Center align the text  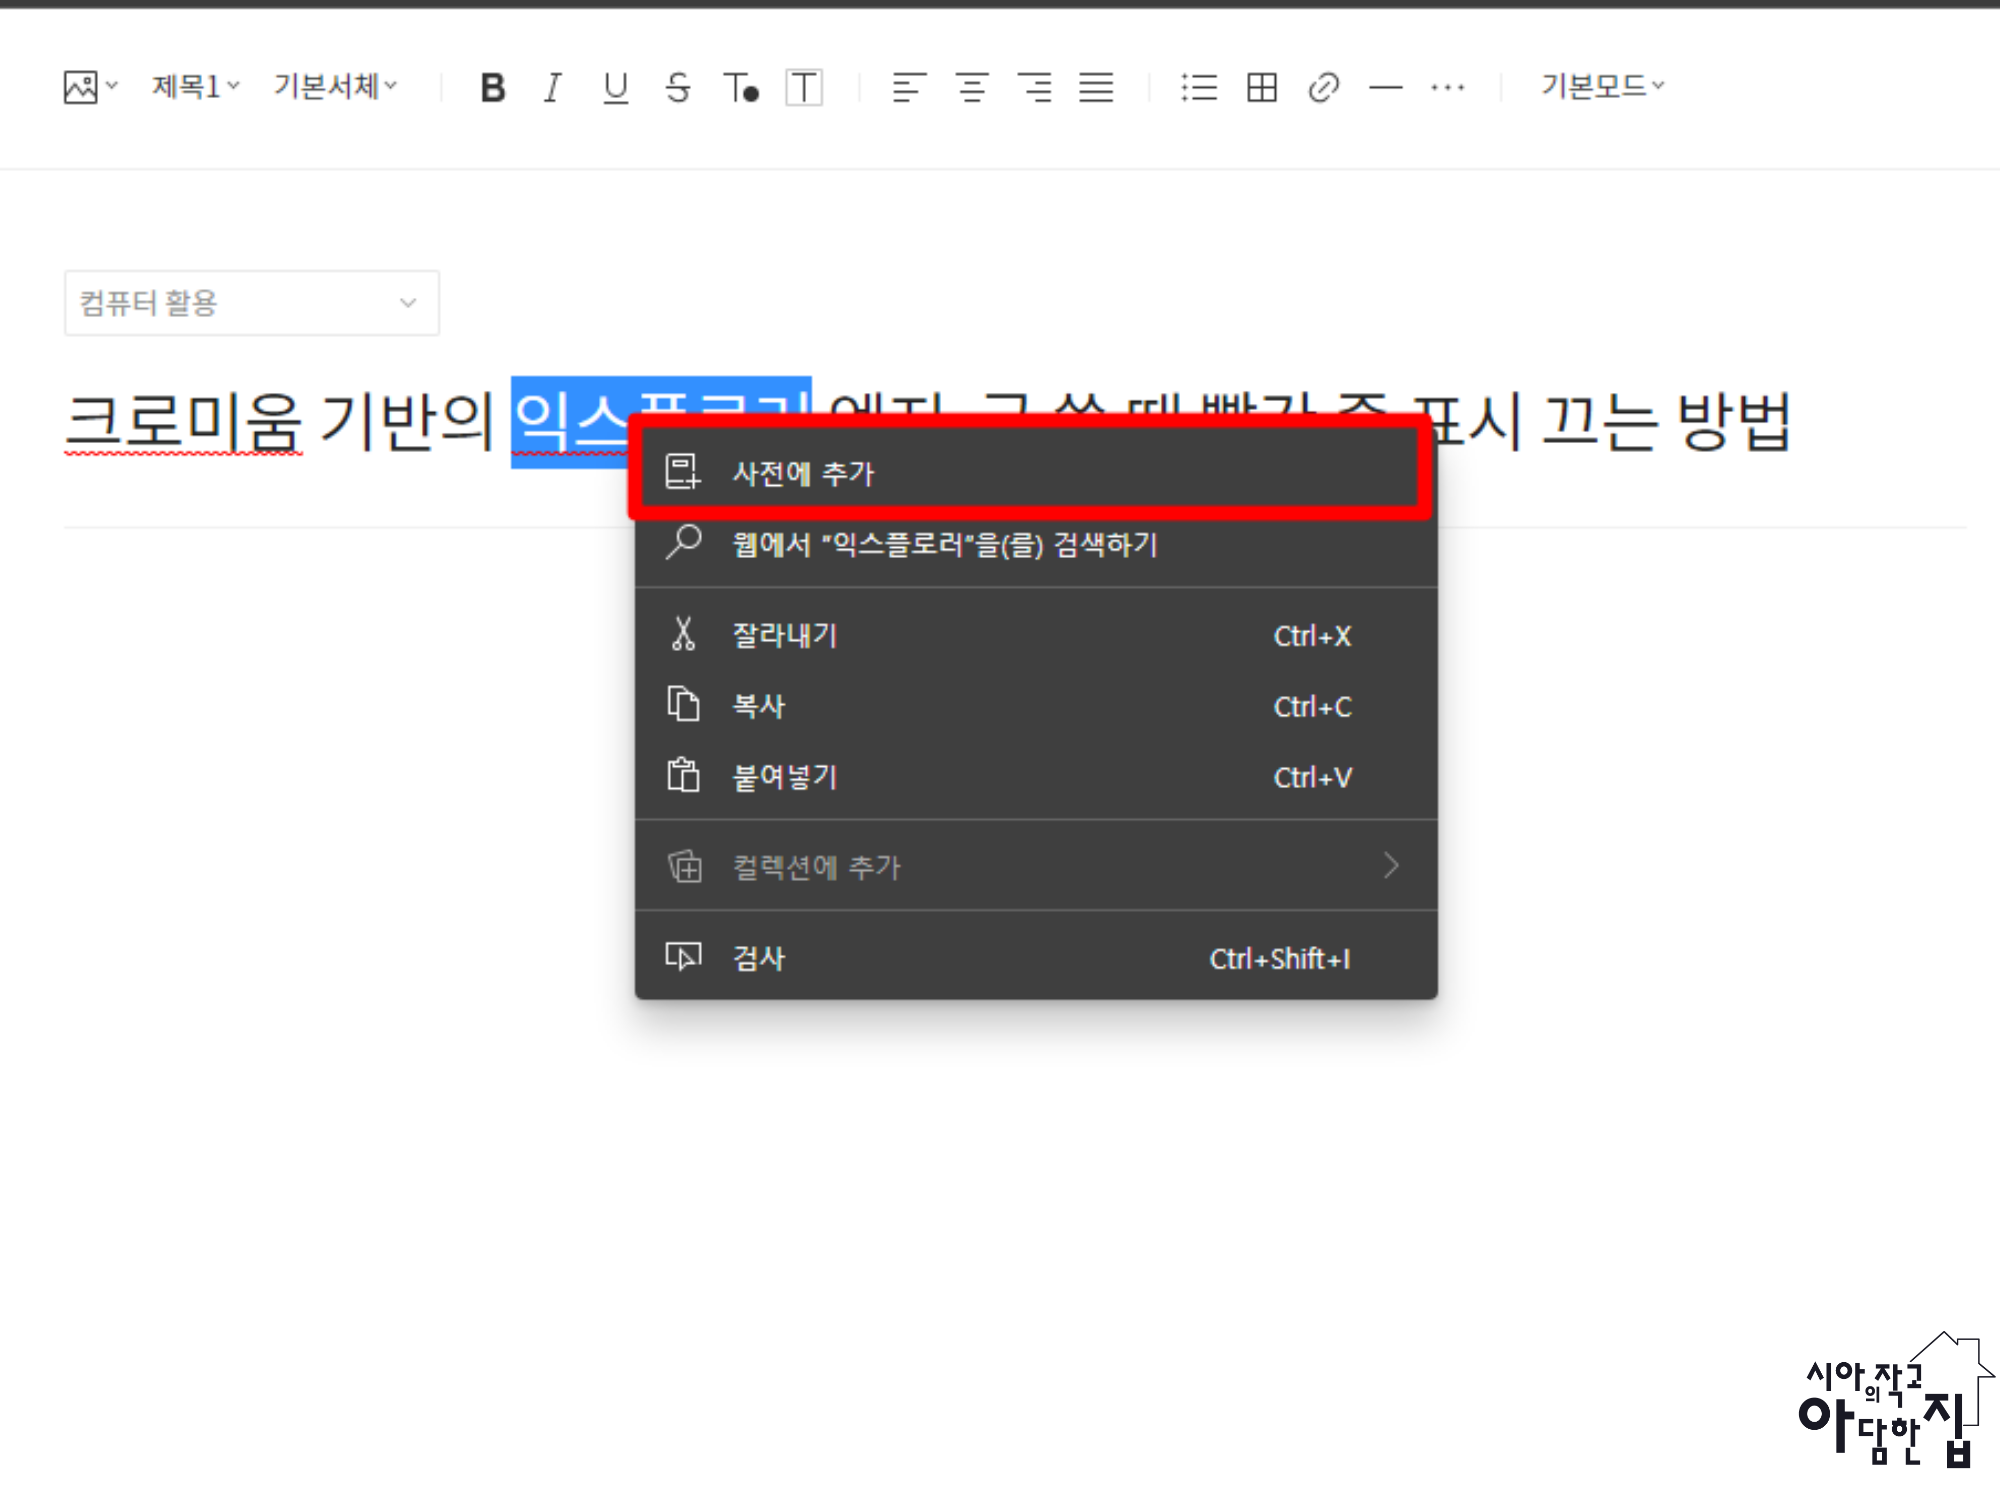(971, 88)
